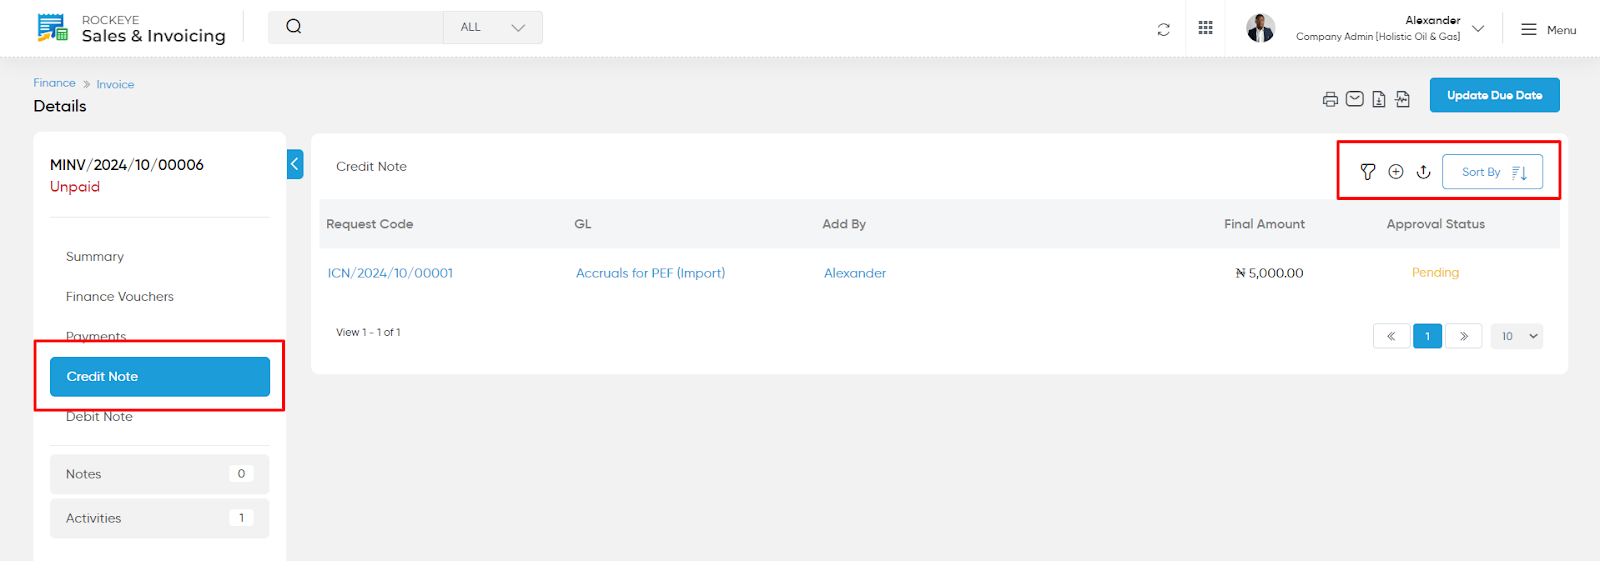Open the Activities panel
Screen dimensions: 1600x561
point(160,518)
